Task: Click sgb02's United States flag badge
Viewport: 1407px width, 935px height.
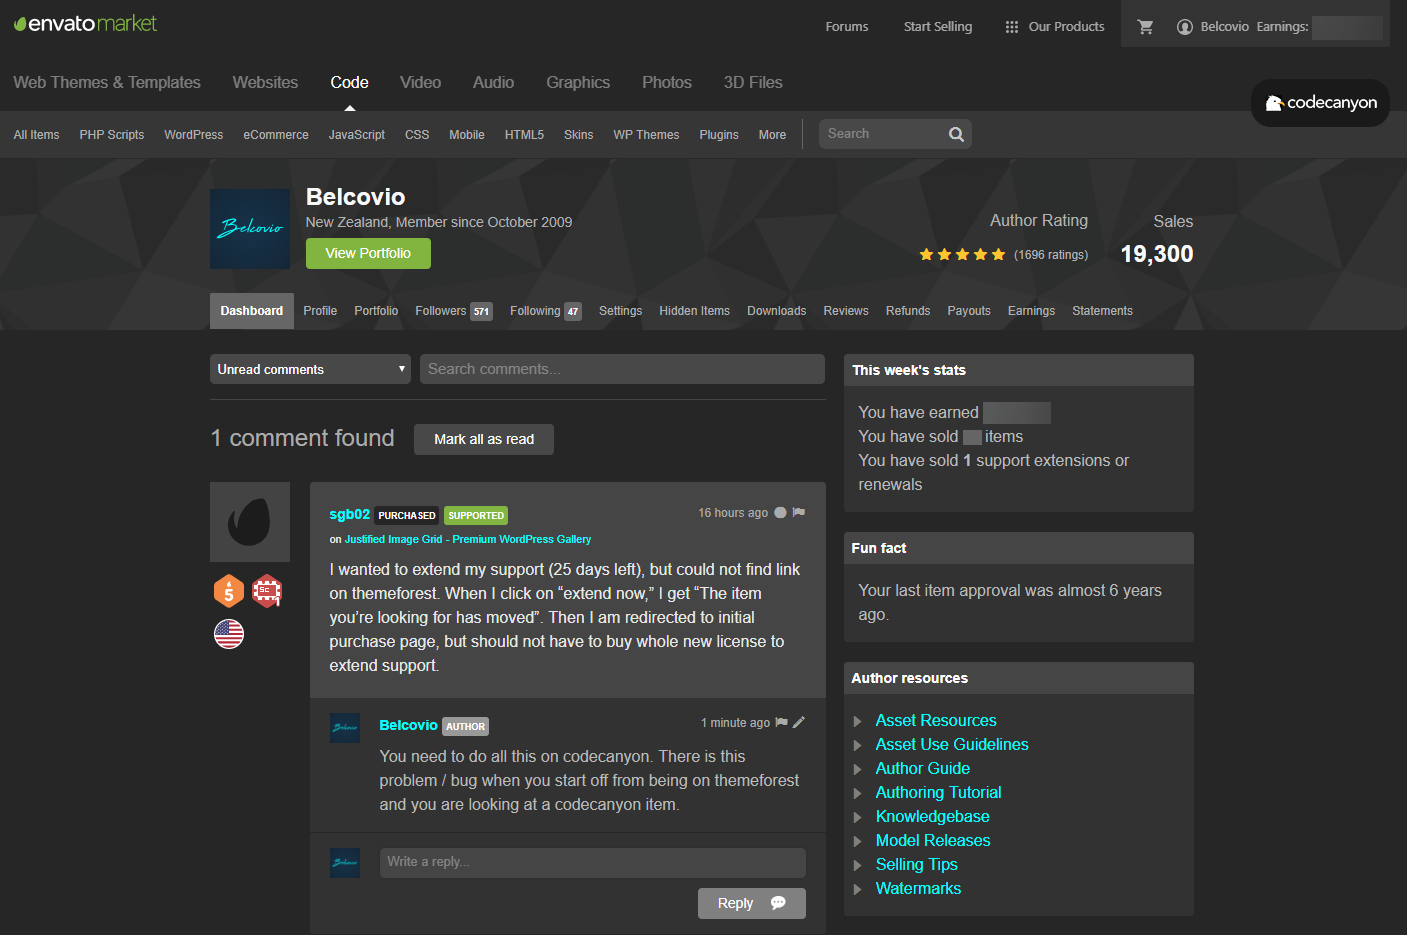Action: tap(228, 633)
